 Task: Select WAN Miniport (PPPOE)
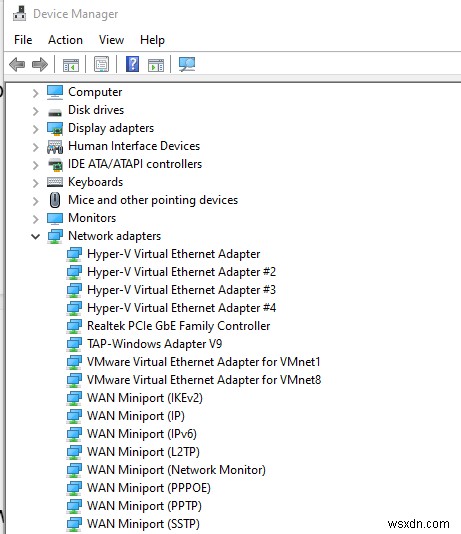(x=149, y=488)
